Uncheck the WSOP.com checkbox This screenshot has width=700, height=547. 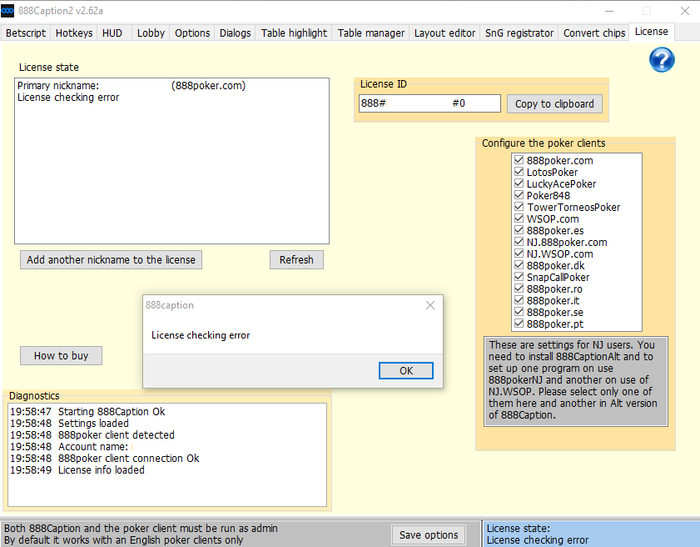pos(519,218)
